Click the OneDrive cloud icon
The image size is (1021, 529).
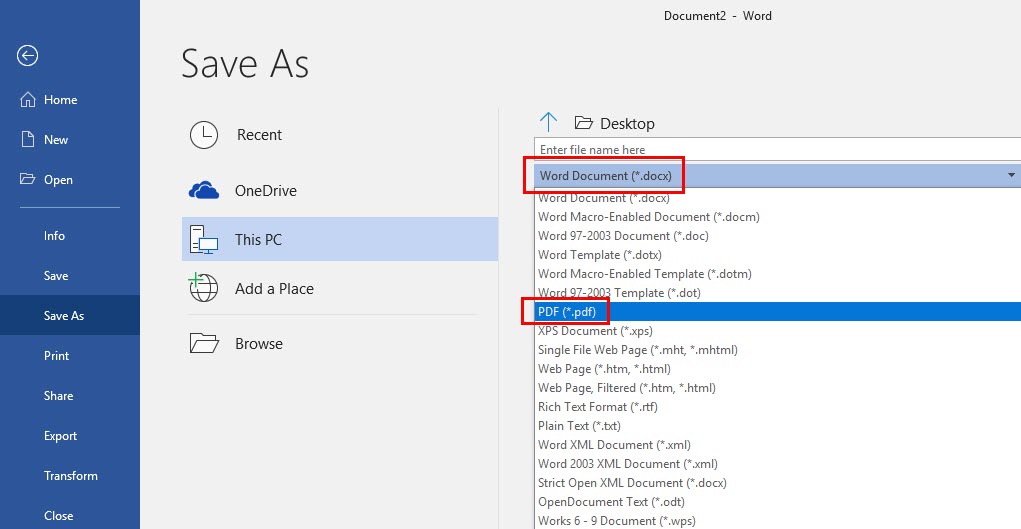pyautogui.click(x=204, y=190)
